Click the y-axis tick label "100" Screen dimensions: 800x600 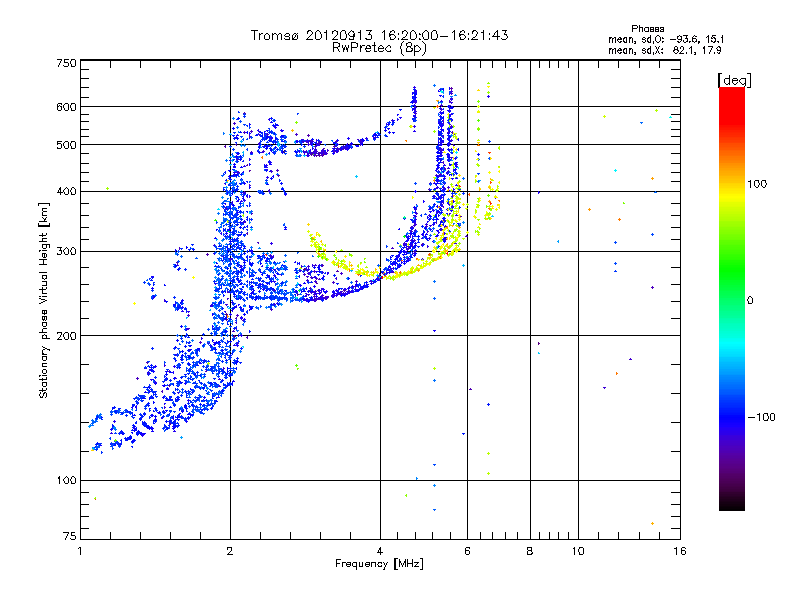point(66,481)
